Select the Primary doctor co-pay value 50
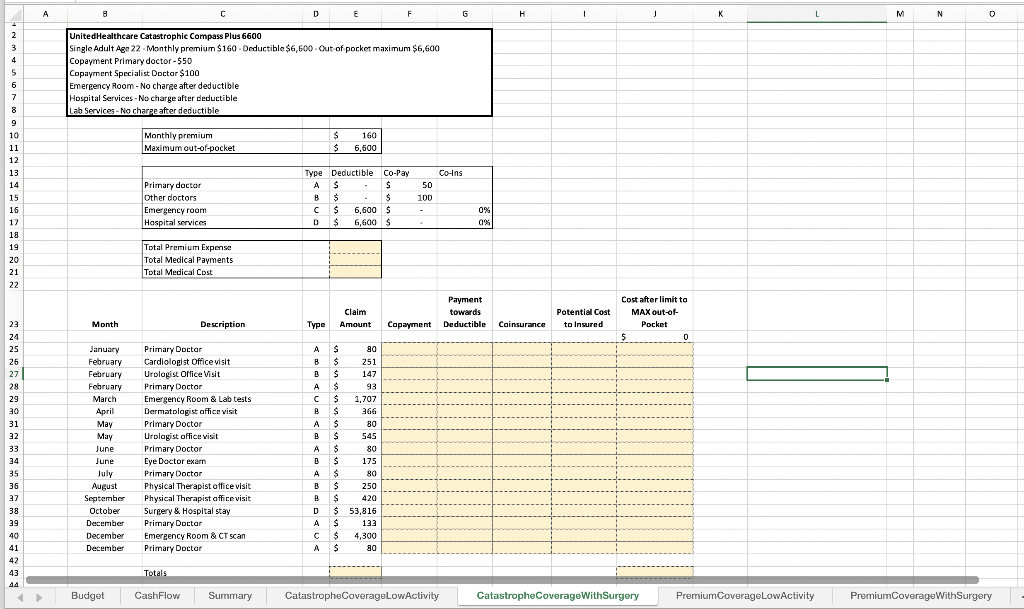Image resolution: width=1024 pixels, height=609 pixels. coord(409,185)
